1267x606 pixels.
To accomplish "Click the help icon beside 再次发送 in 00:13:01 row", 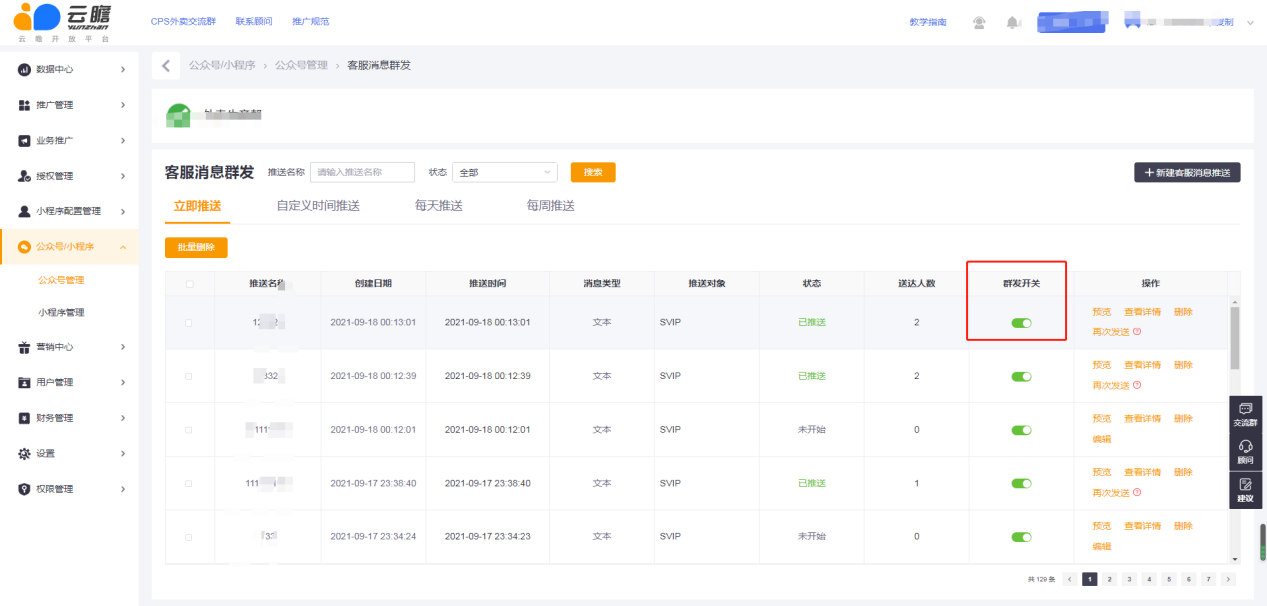I will pos(1137,332).
